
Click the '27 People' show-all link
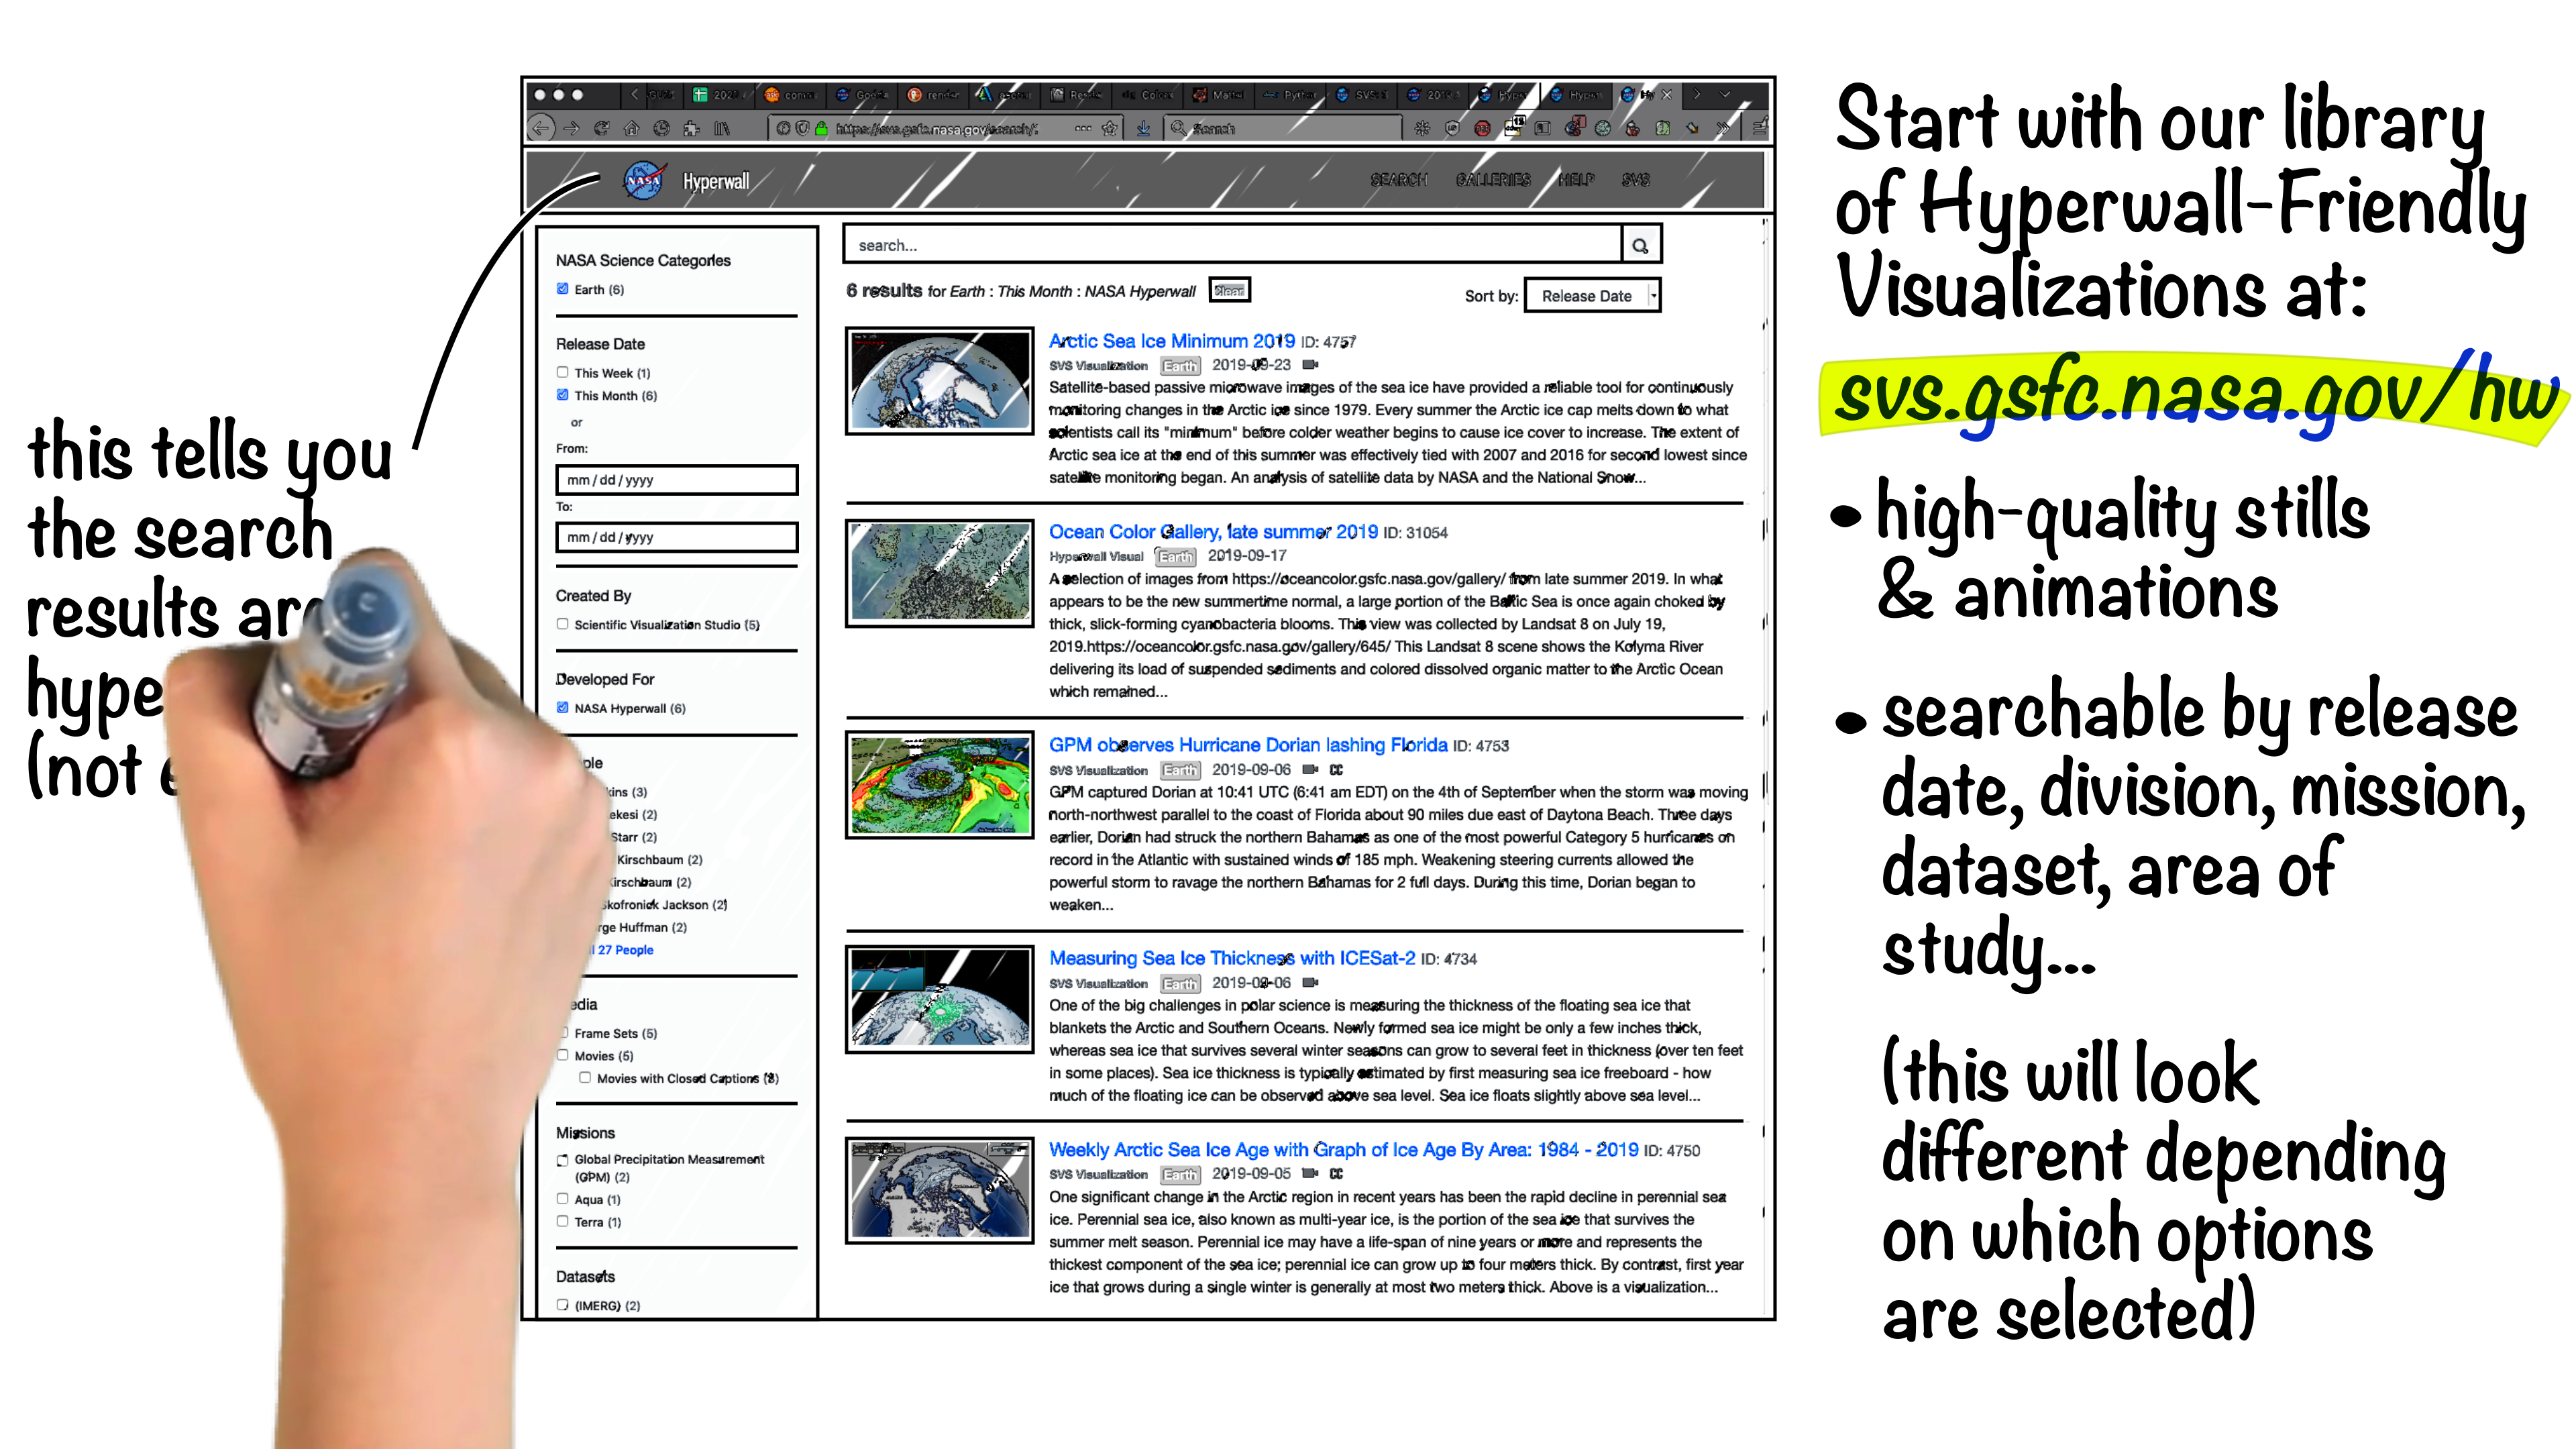pos(623,950)
